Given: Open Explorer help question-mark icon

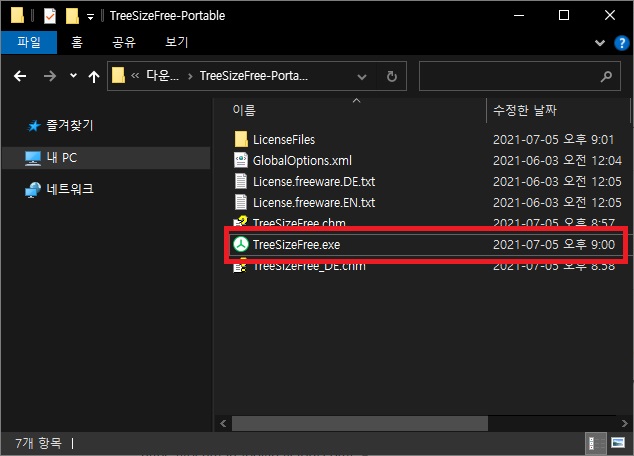Looking at the screenshot, I should pos(621,43).
